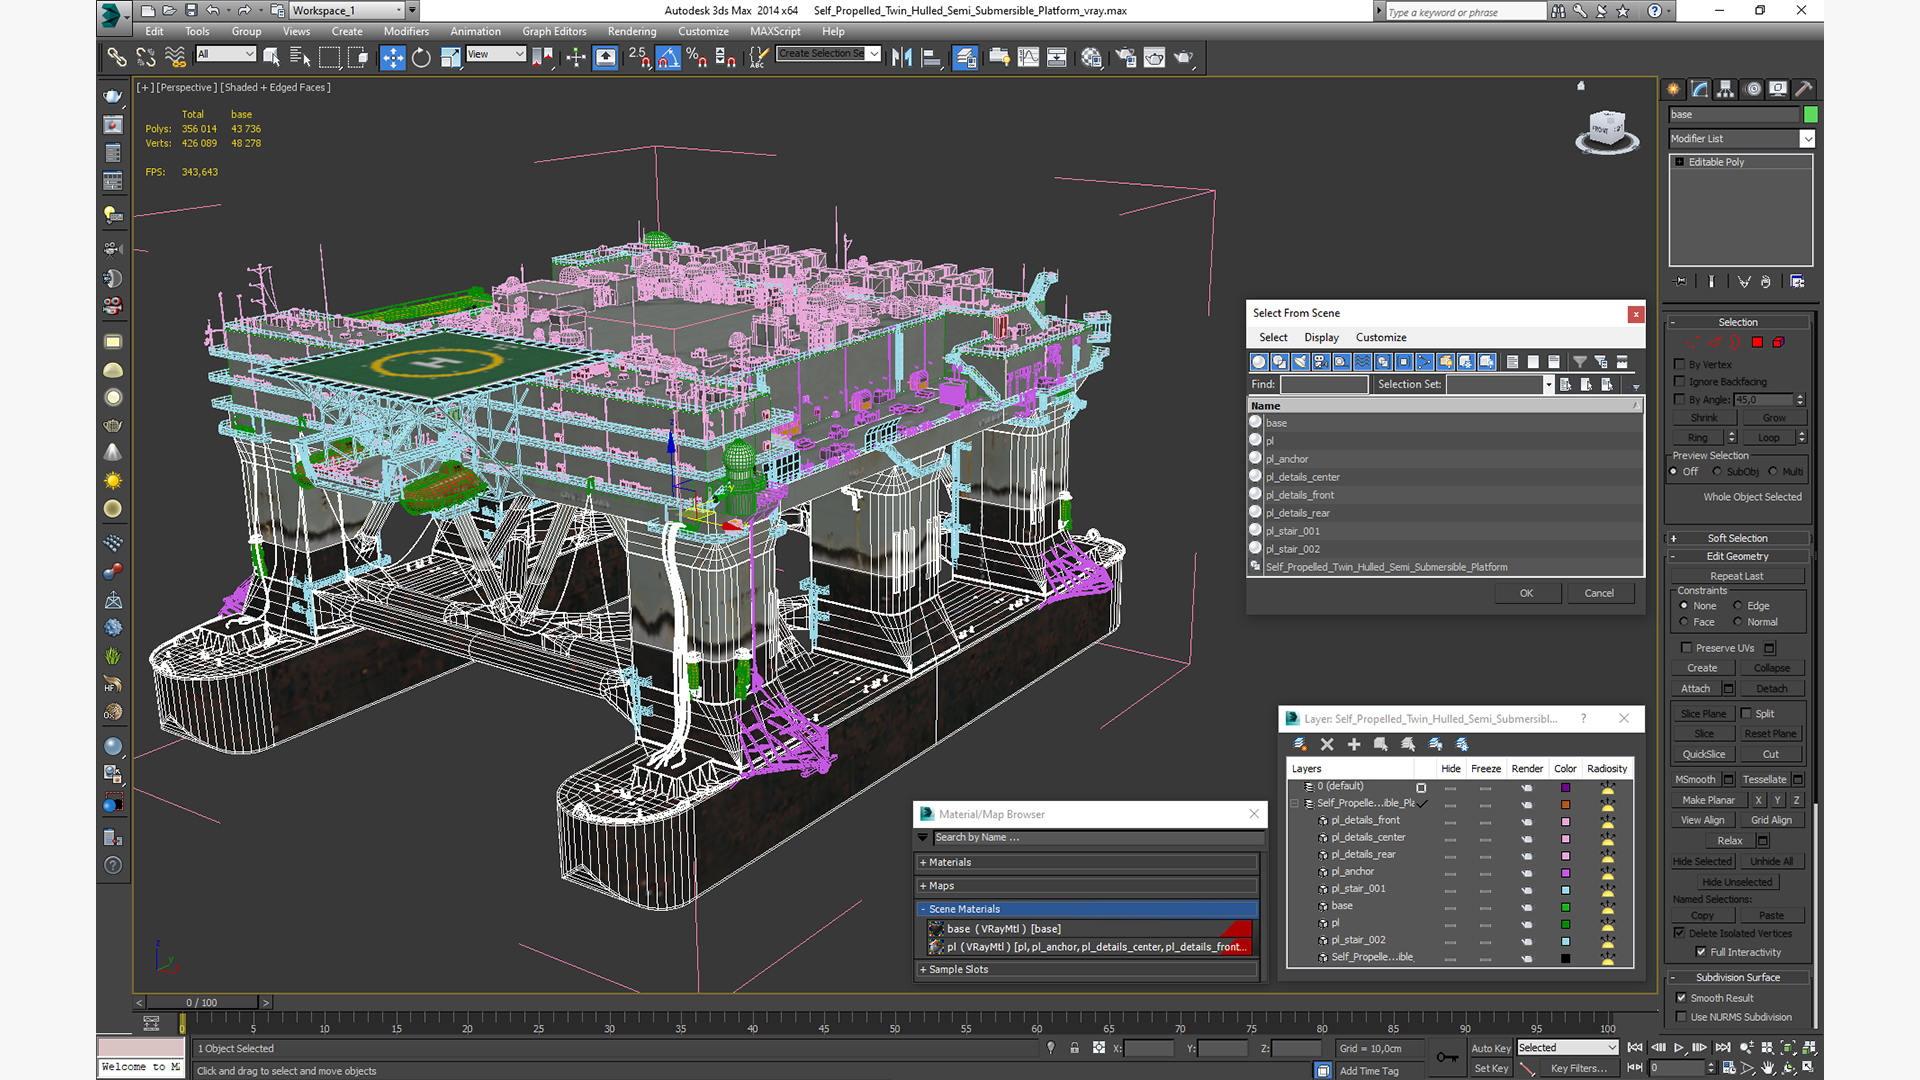Image resolution: width=1920 pixels, height=1080 pixels.
Task: Toggle Display Lights filter in Select From Scene
Action: 1300,362
